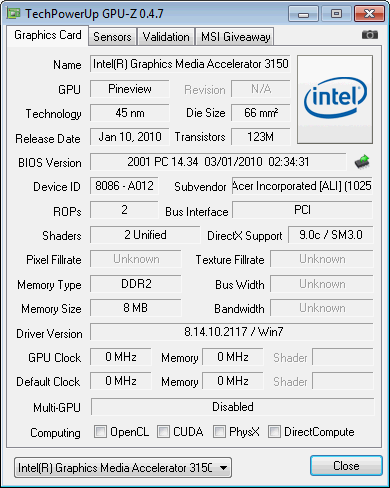Click the BIOS Version label
Screen dimensions: 390x488
coord(50,163)
